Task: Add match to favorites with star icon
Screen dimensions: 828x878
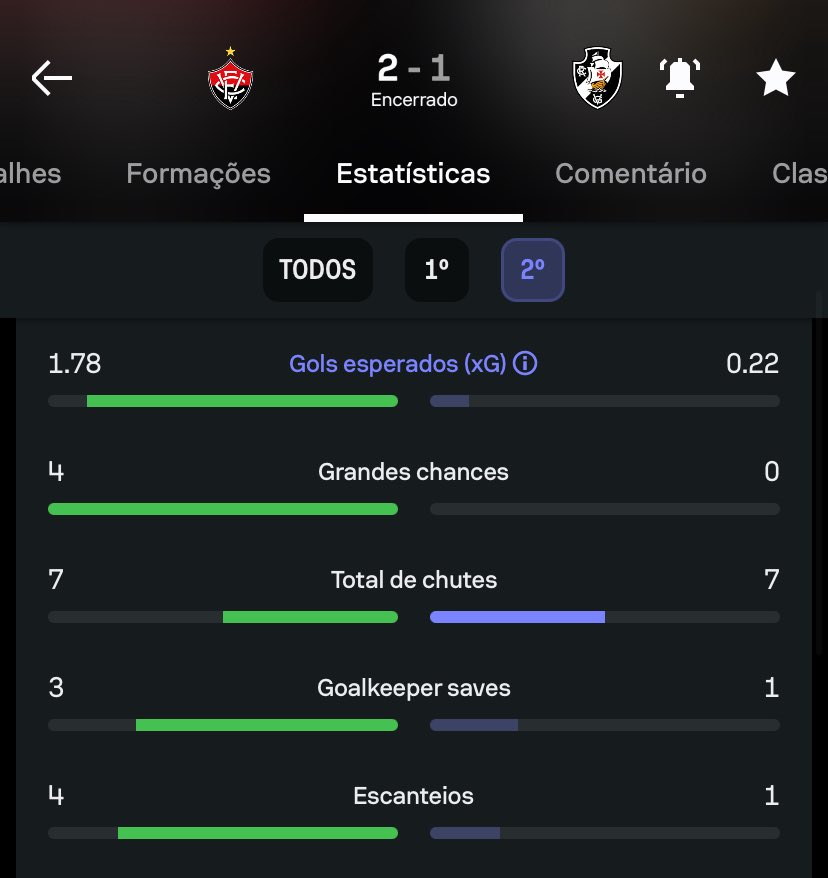Action: [775, 78]
